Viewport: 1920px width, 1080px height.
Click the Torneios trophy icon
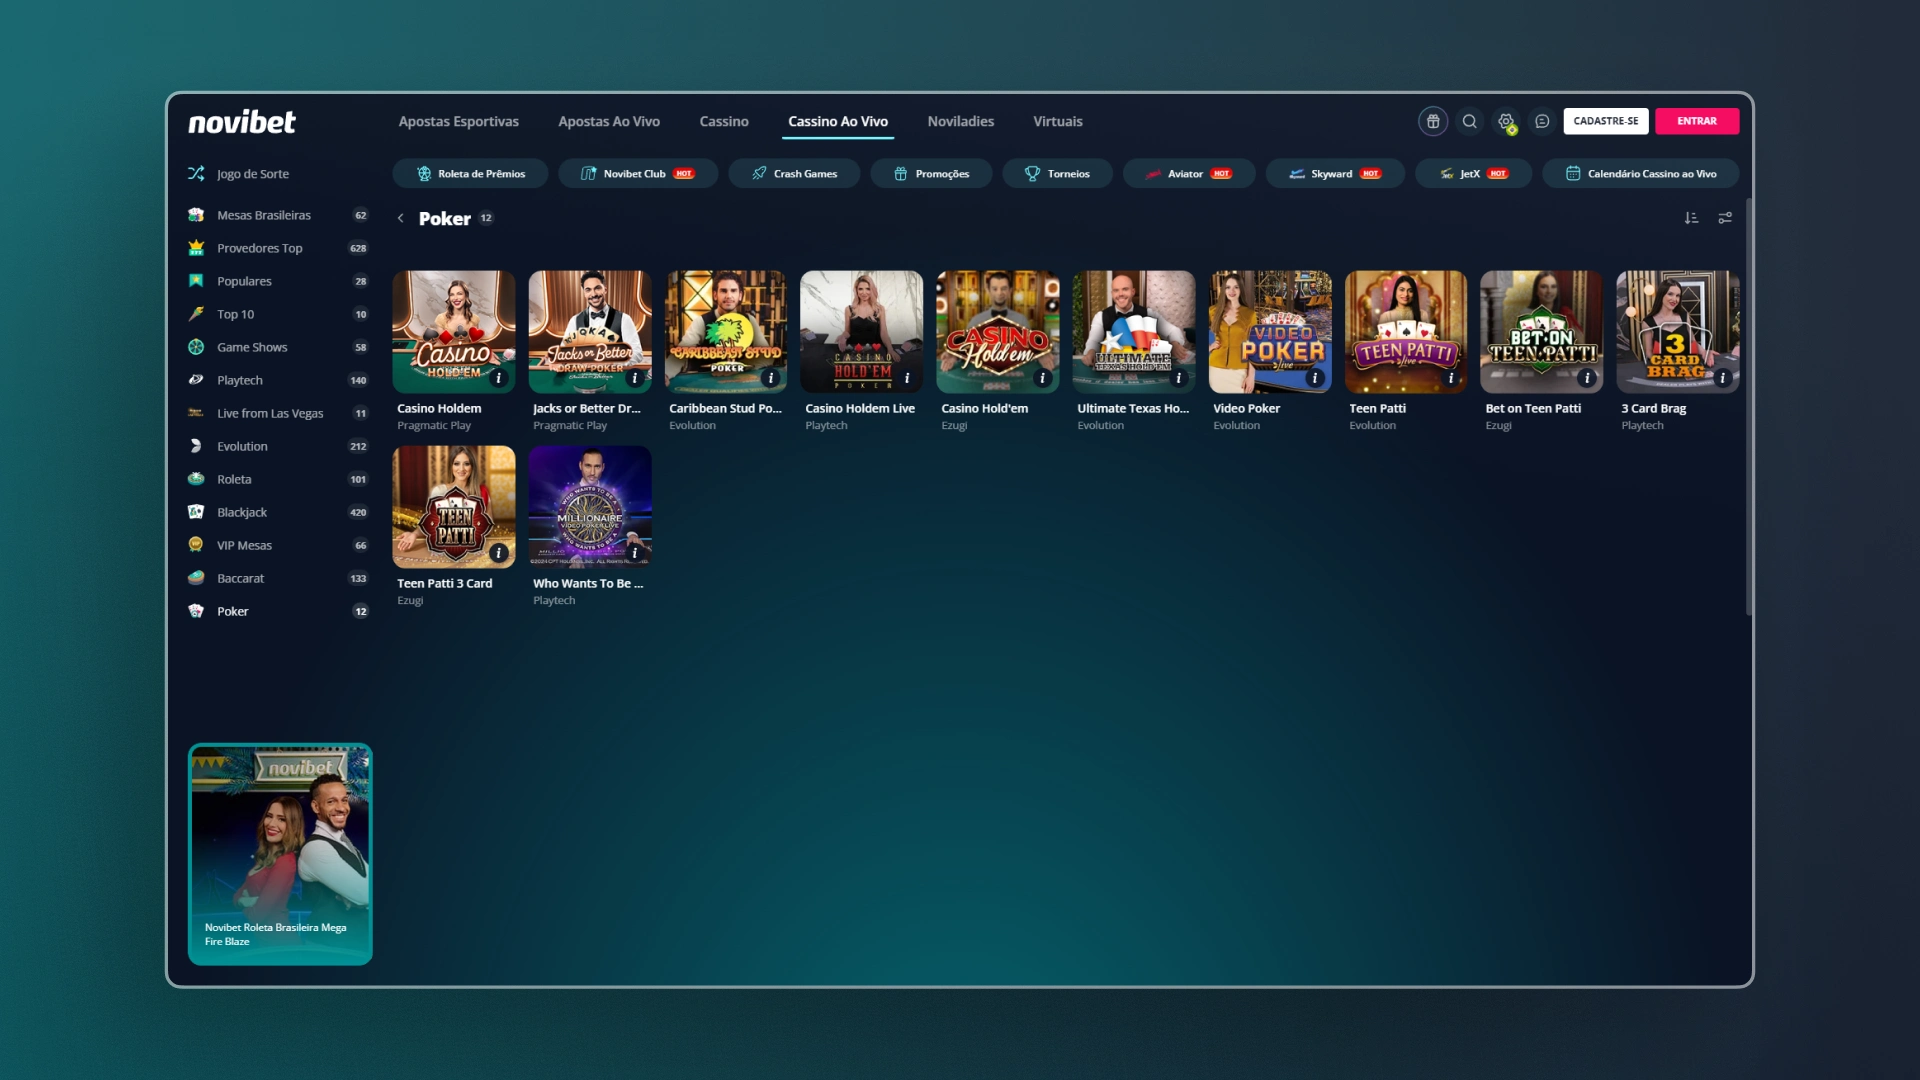tap(1032, 173)
